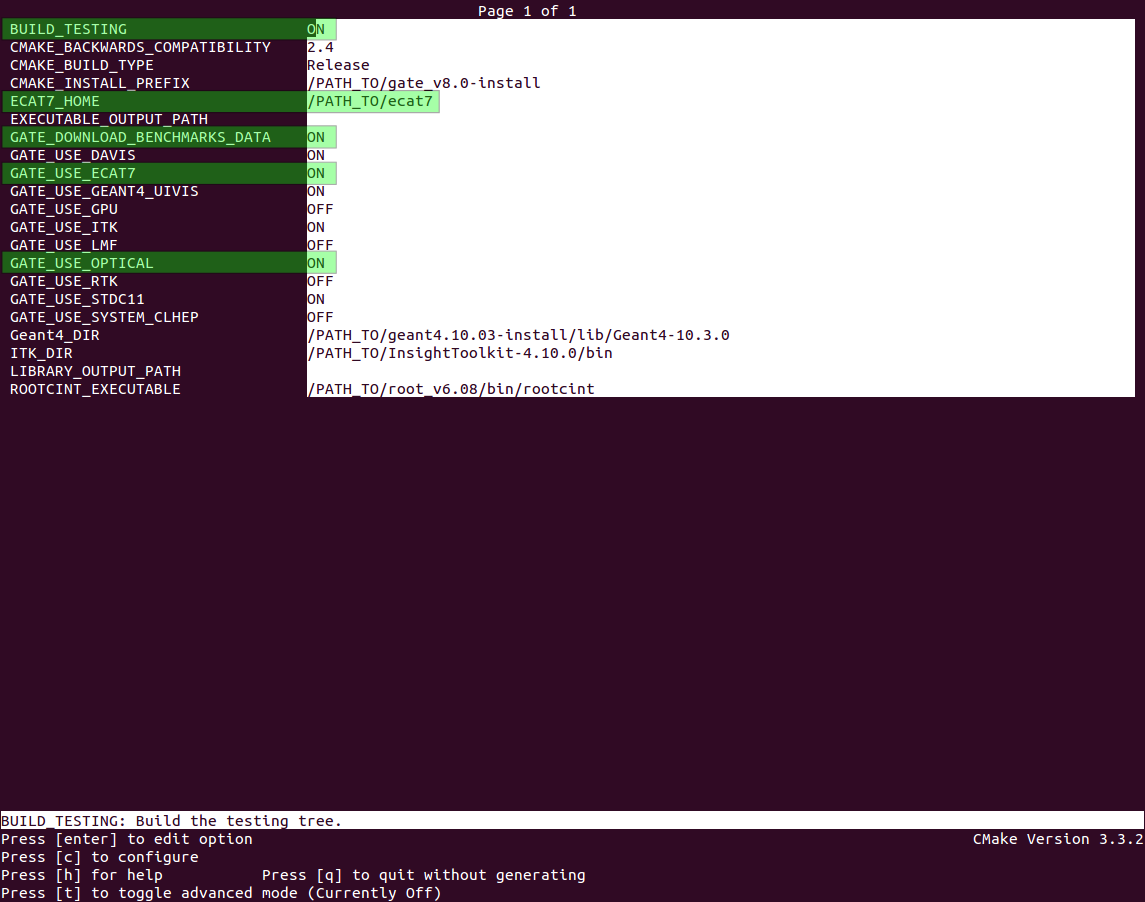Click the root_v6.08/bin/rootcint path value
Image resolution: width=1145 pixels, height=902 pixels.
click(451, 389)
